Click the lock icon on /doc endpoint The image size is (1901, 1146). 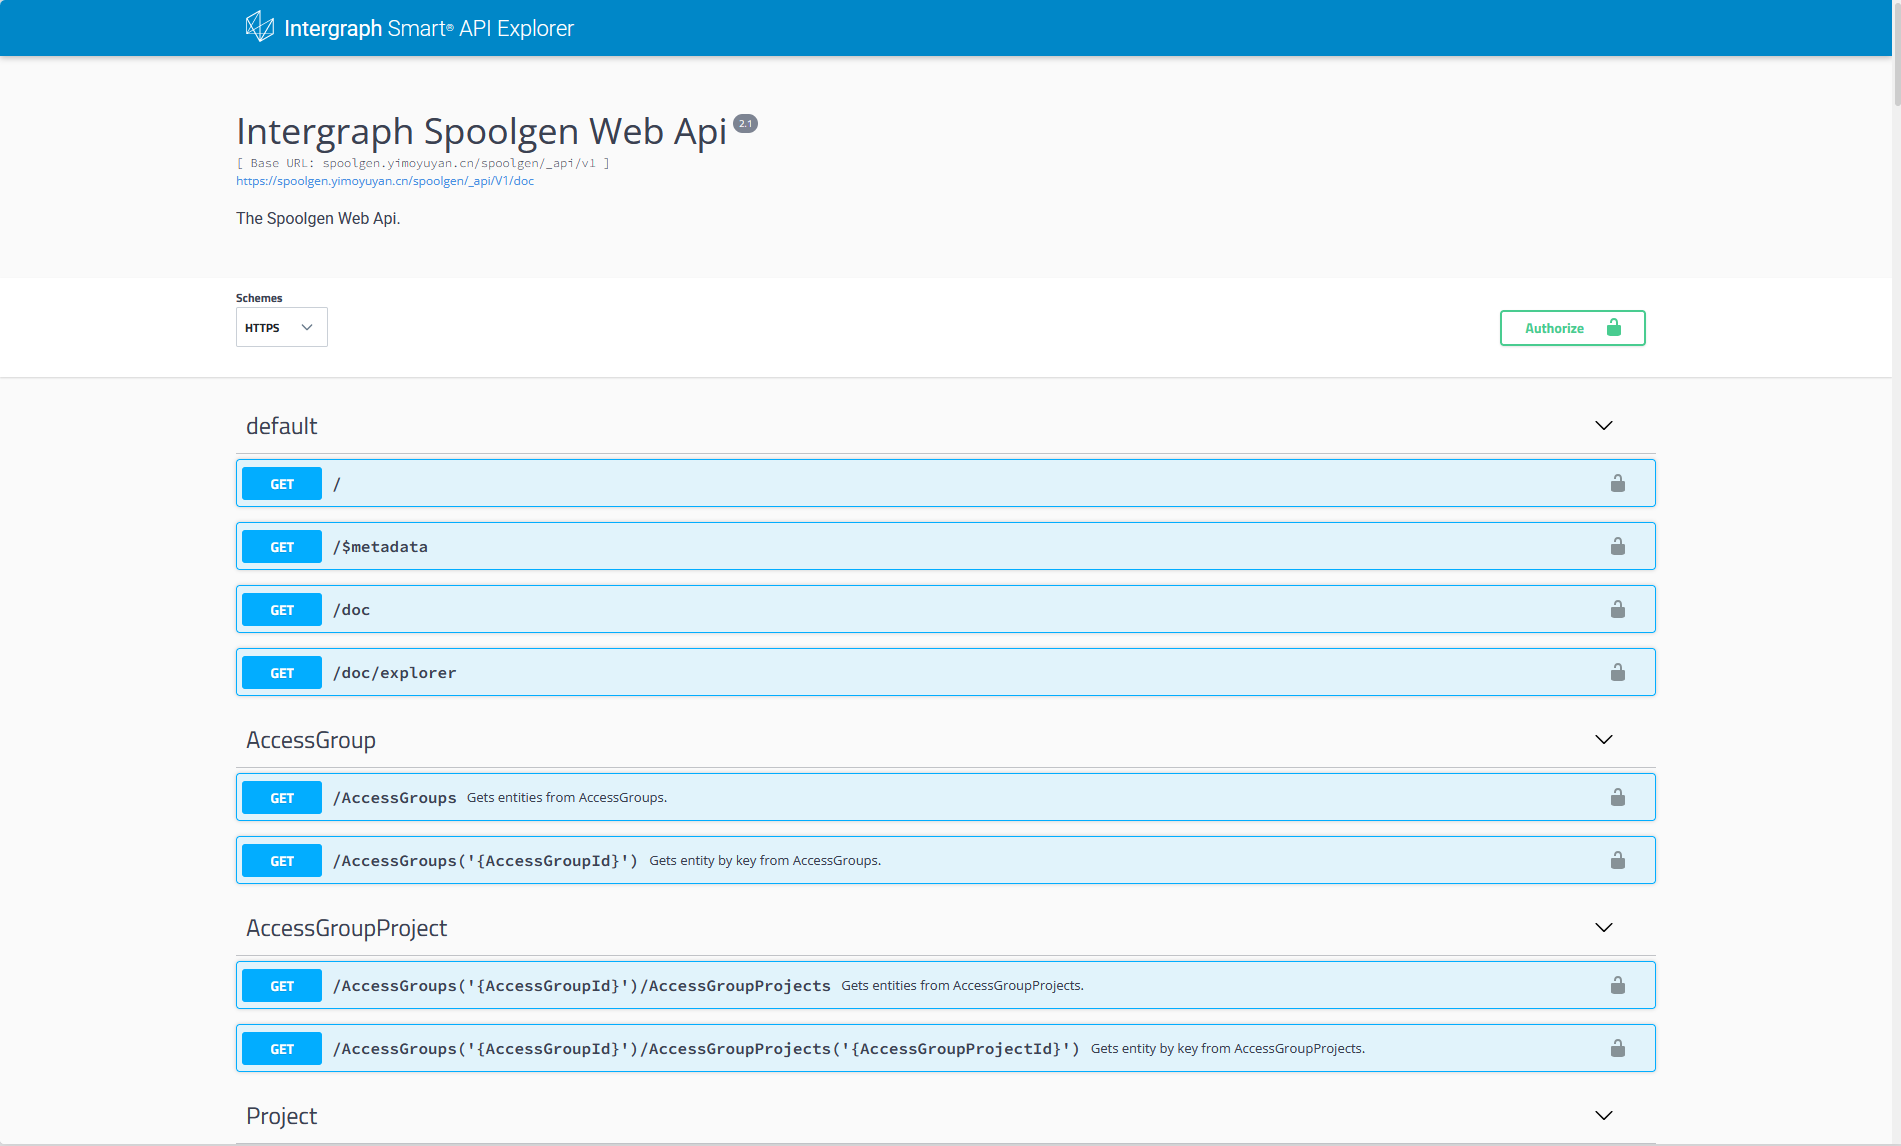tap(1617, 610)
